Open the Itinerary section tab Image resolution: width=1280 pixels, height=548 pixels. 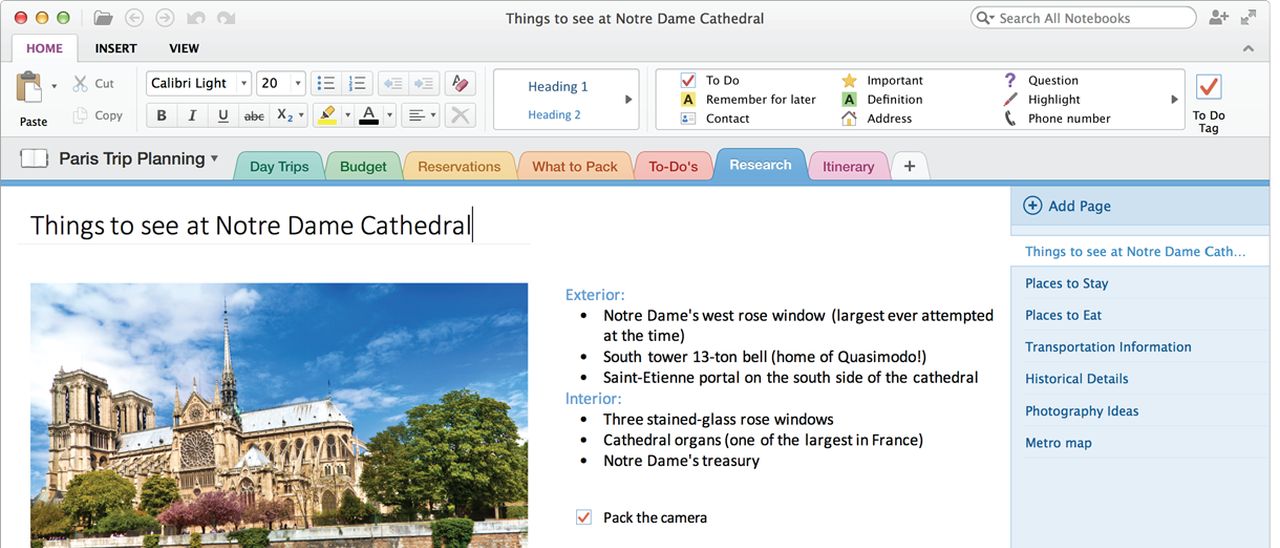pos(848,166)
